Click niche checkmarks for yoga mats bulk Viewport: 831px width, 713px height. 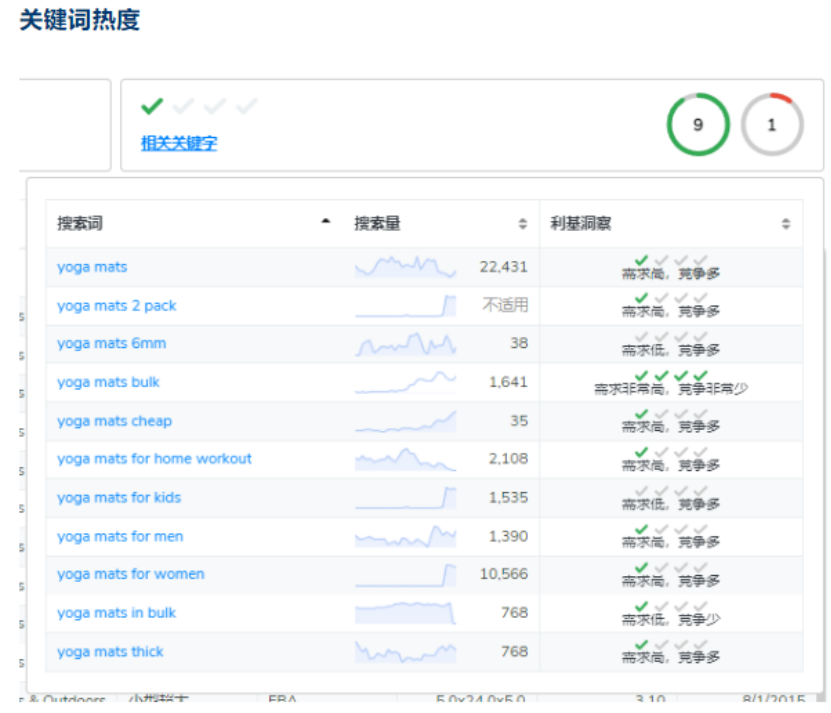tap(670, 376)
